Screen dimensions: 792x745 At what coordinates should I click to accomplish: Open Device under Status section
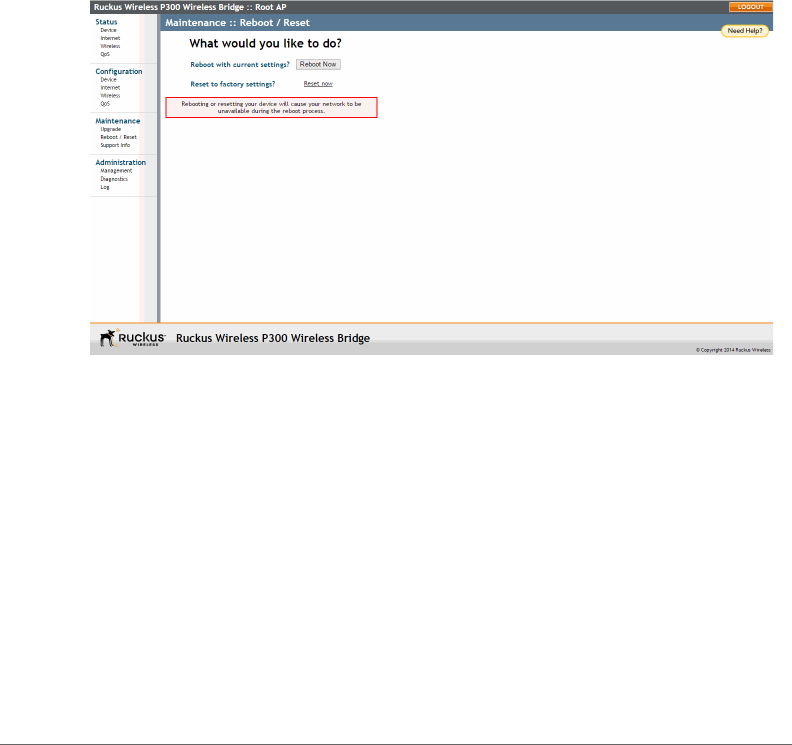pos(108,30)
